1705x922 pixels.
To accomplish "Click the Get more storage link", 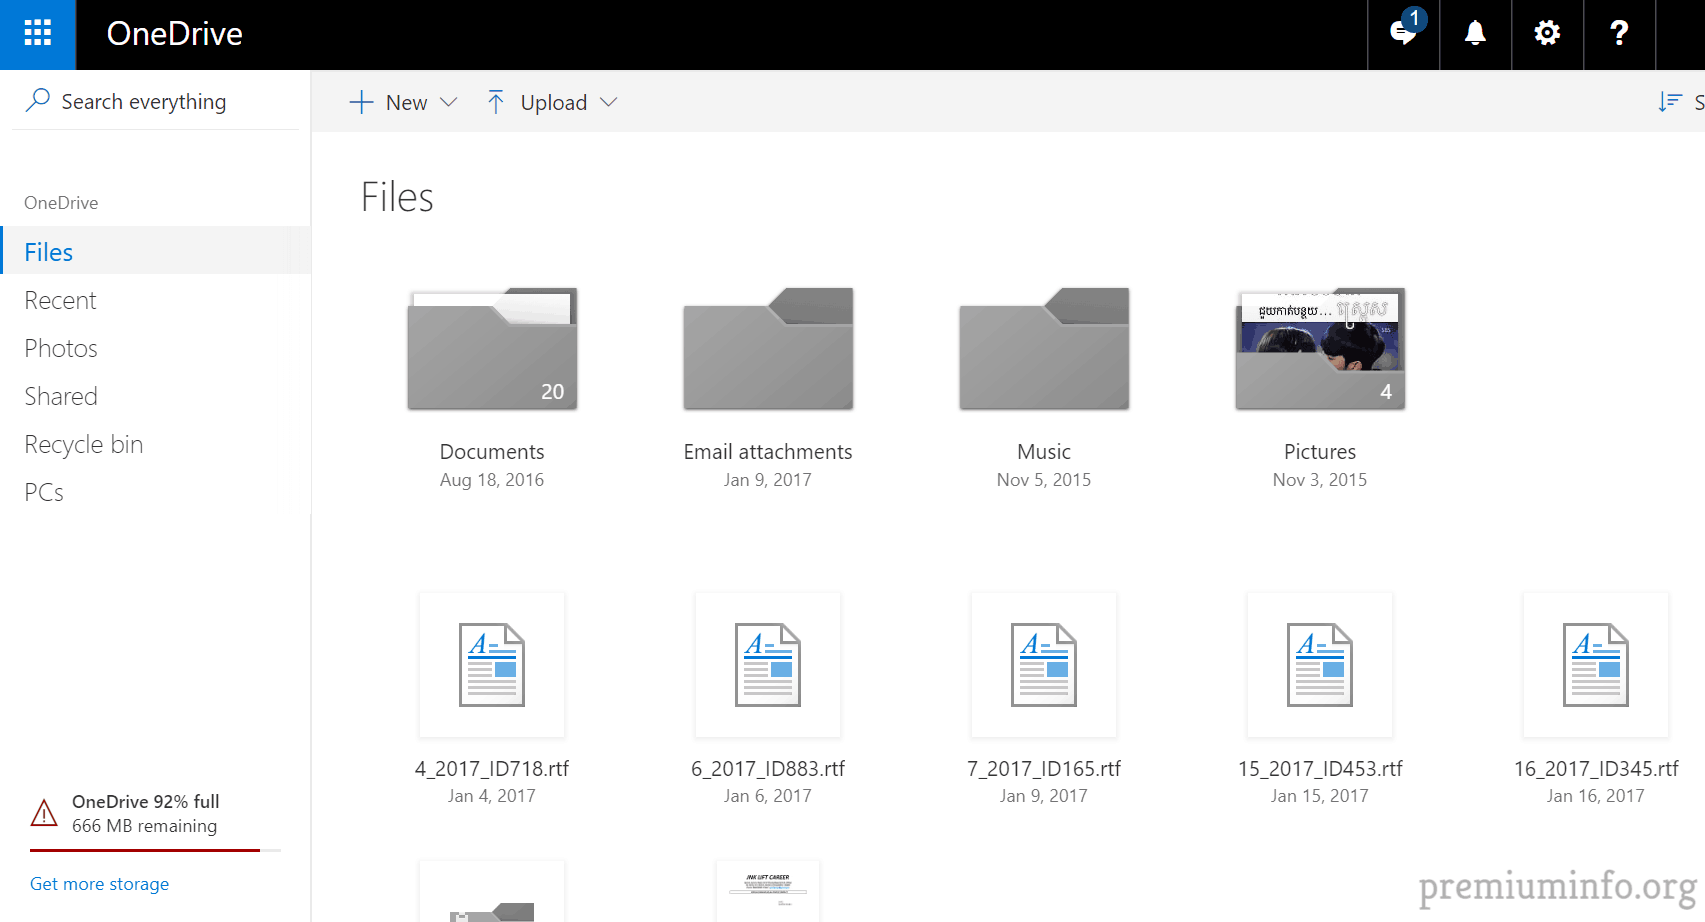I will coord(99,884).
